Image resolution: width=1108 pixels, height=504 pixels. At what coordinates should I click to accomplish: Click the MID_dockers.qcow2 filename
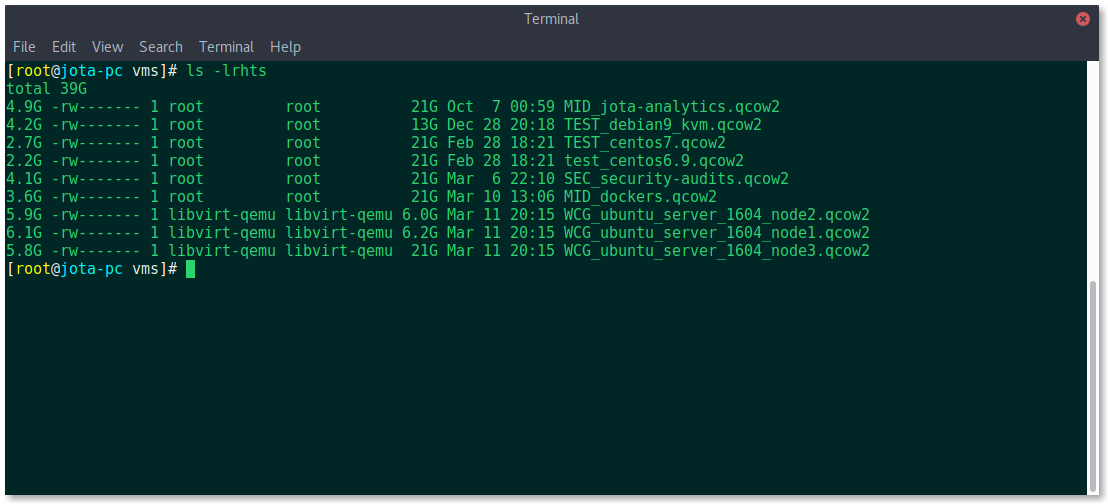[x=640, y=197]
